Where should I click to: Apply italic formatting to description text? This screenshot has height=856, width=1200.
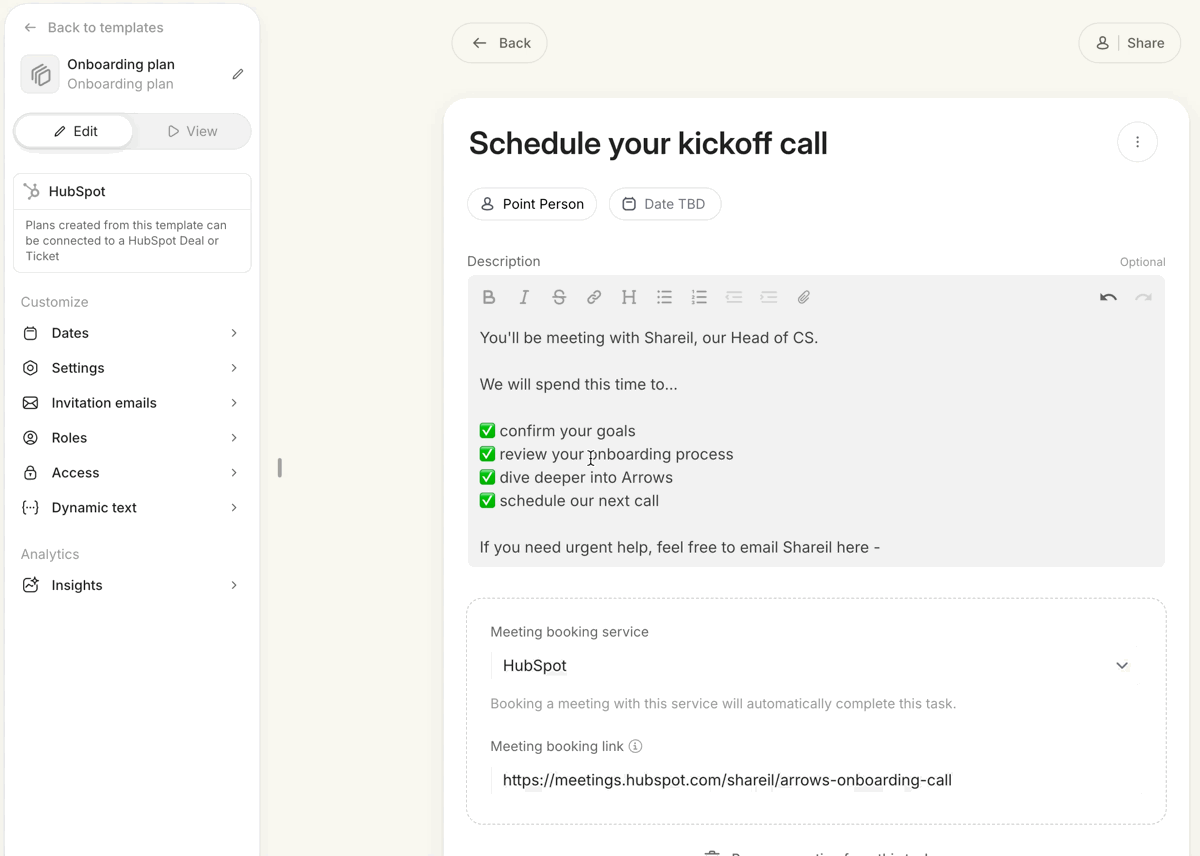point(524,297)
